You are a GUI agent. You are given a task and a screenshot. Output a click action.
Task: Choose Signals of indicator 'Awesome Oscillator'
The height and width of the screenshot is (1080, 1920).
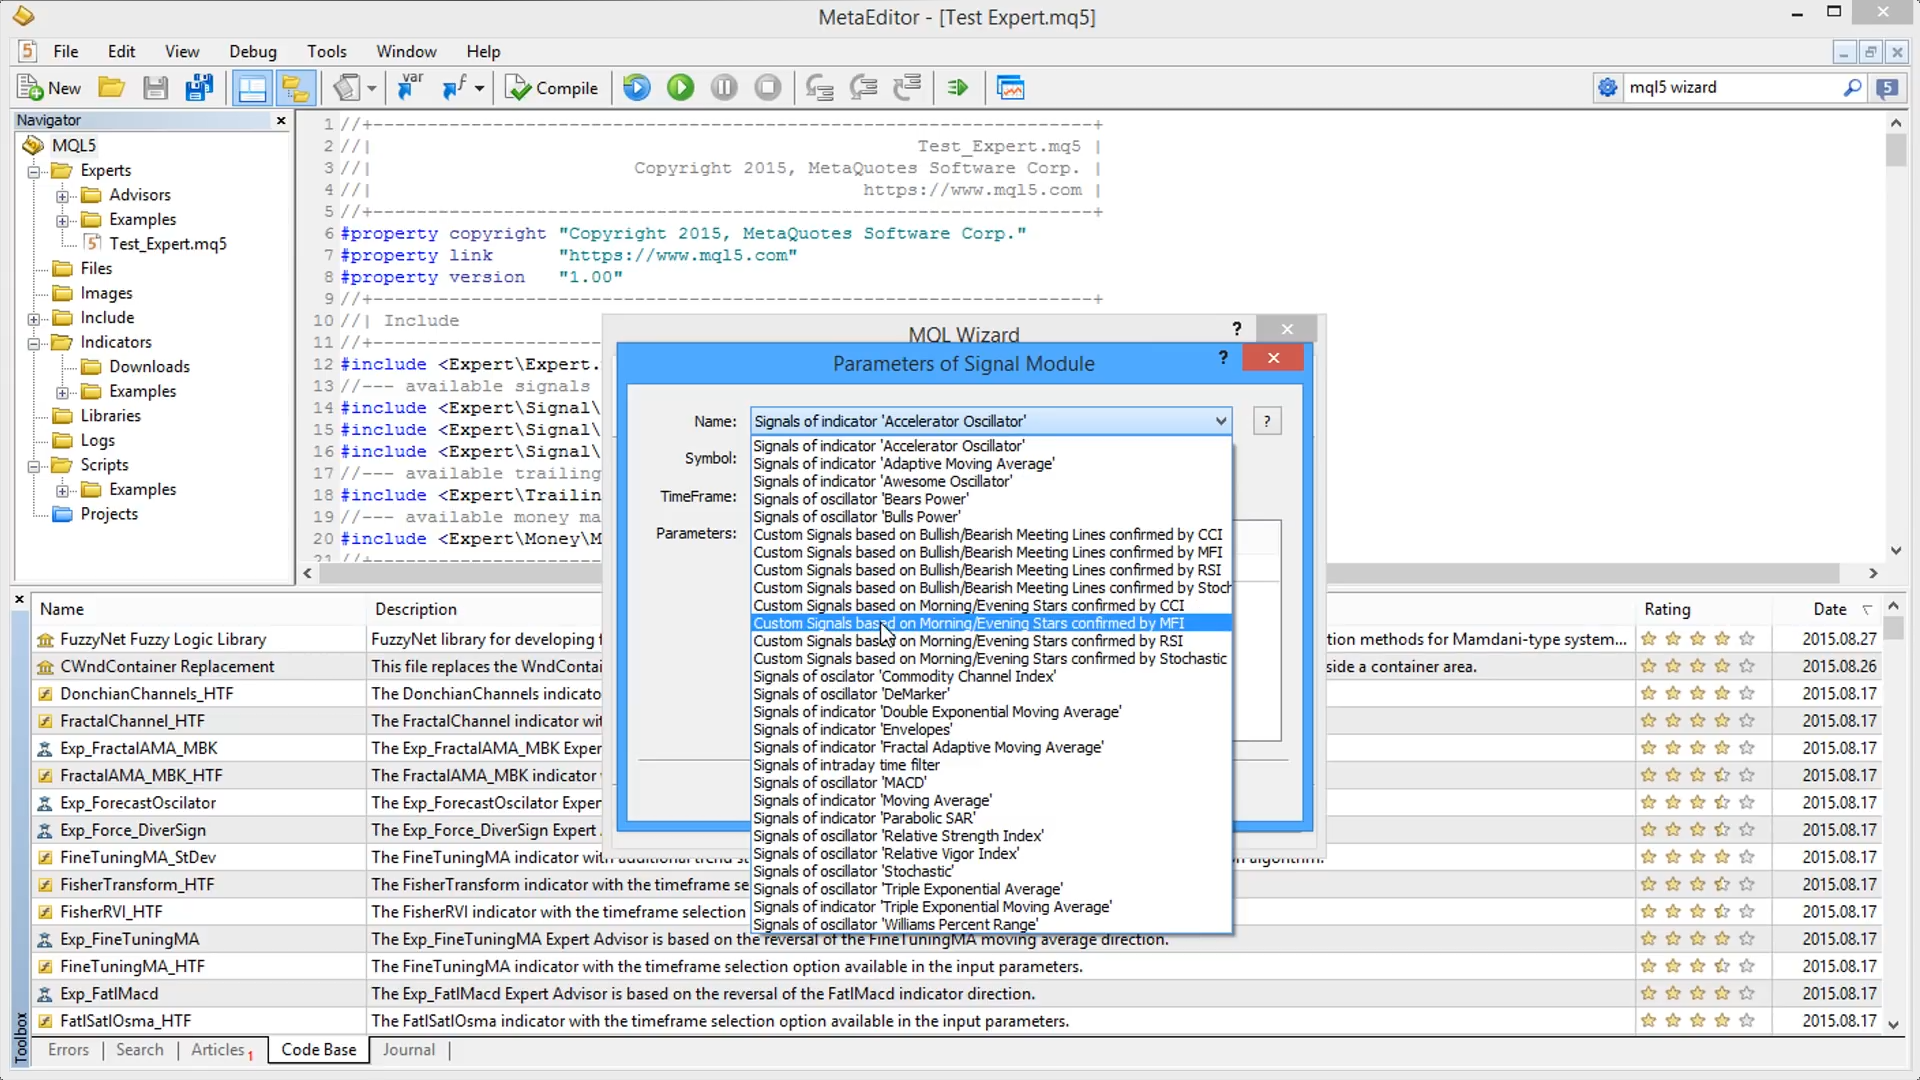991,481
